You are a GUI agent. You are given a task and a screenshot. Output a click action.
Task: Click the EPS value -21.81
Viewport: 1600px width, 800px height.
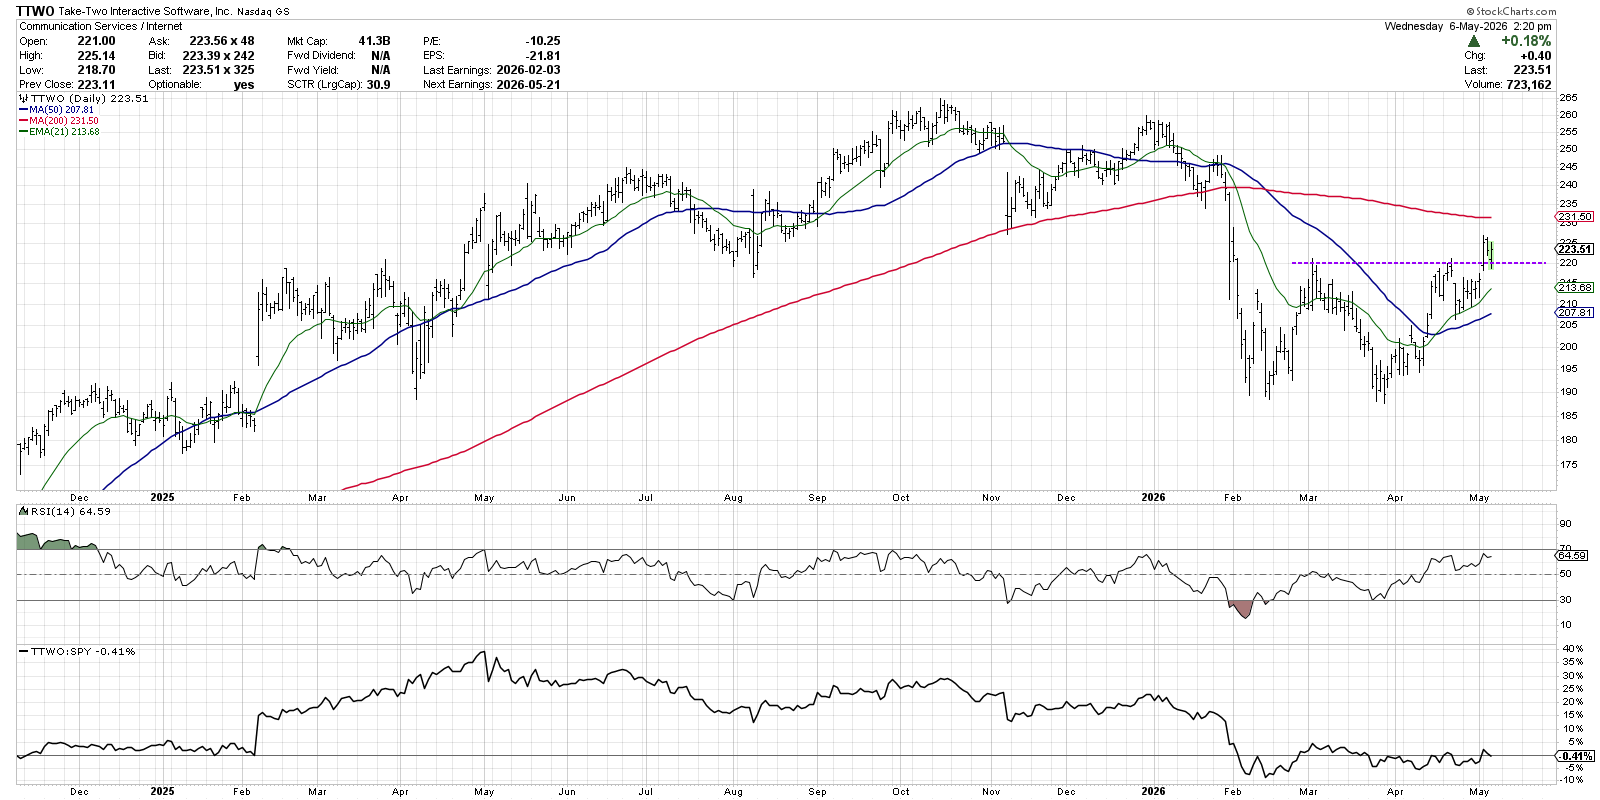[x=544, y=56]
